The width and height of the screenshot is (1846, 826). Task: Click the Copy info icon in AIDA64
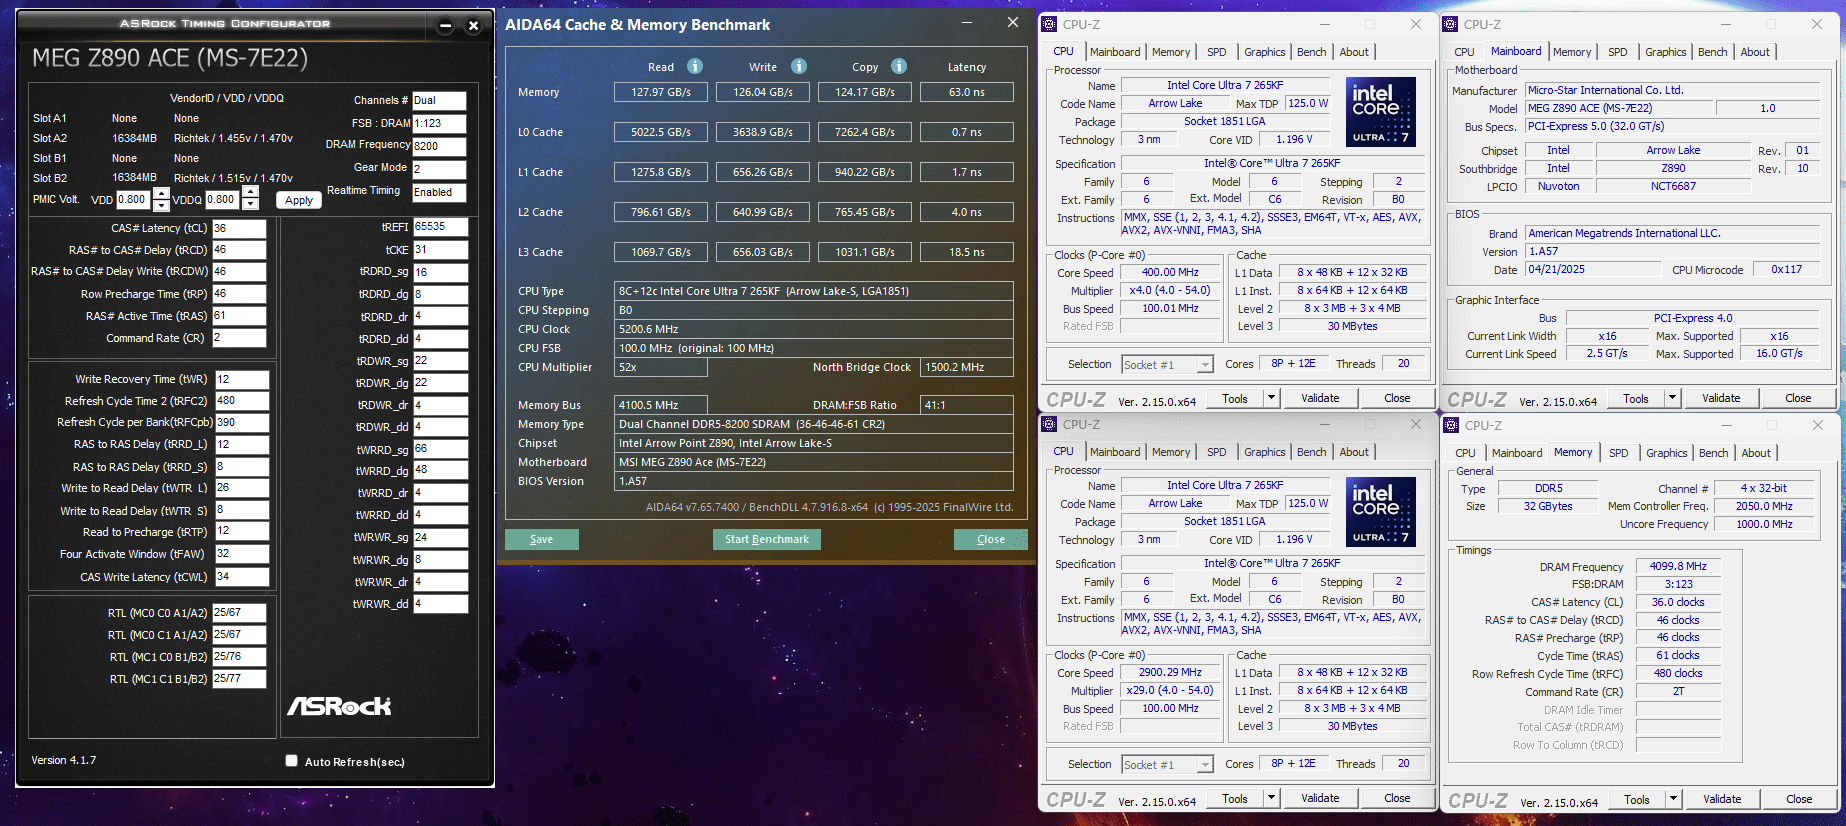(x=899, y=66)
